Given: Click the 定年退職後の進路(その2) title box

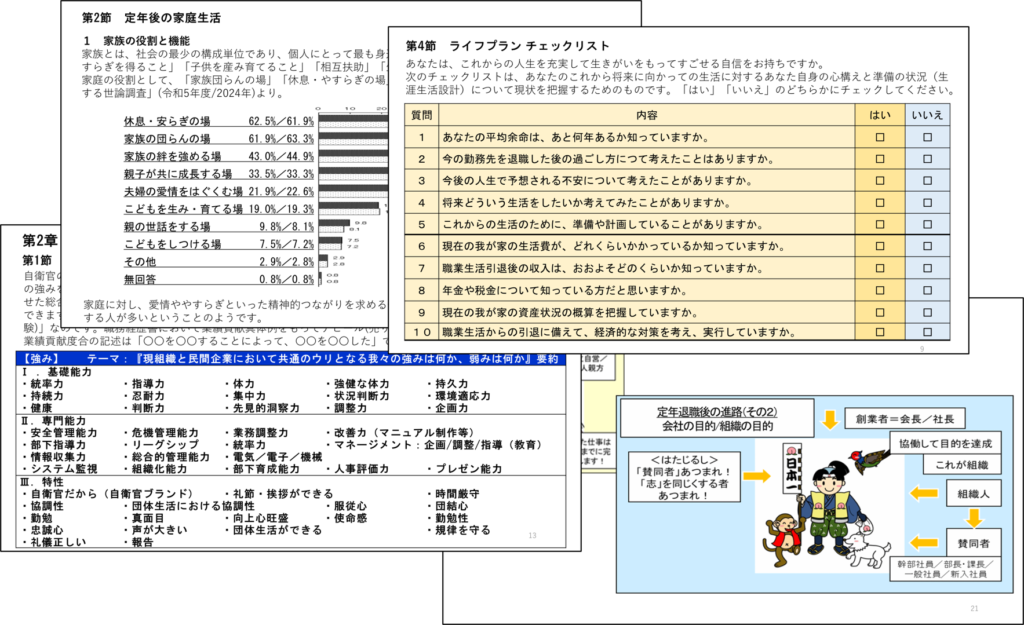Looking at the screenshot, I should (x=717, y=419).
